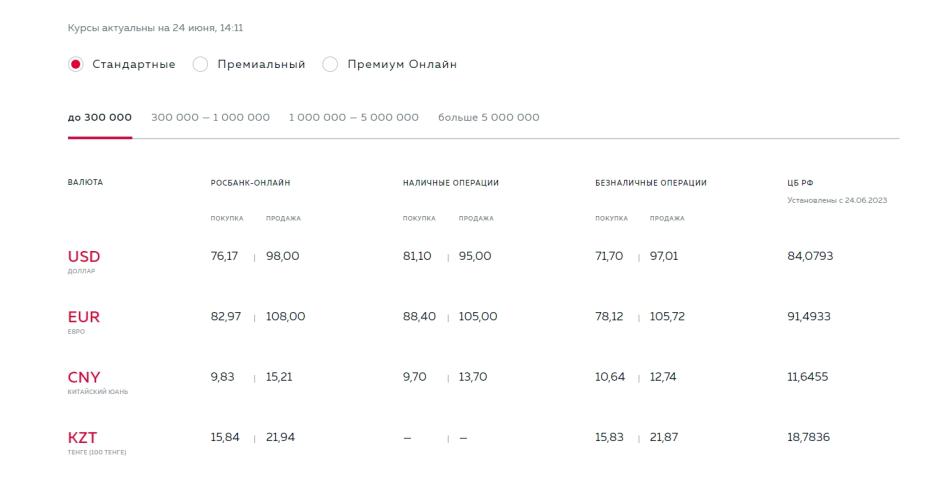930x483 pixels.
Task: Switch to 300 000 – 1 000 000 tab
Action: point(211,117)
